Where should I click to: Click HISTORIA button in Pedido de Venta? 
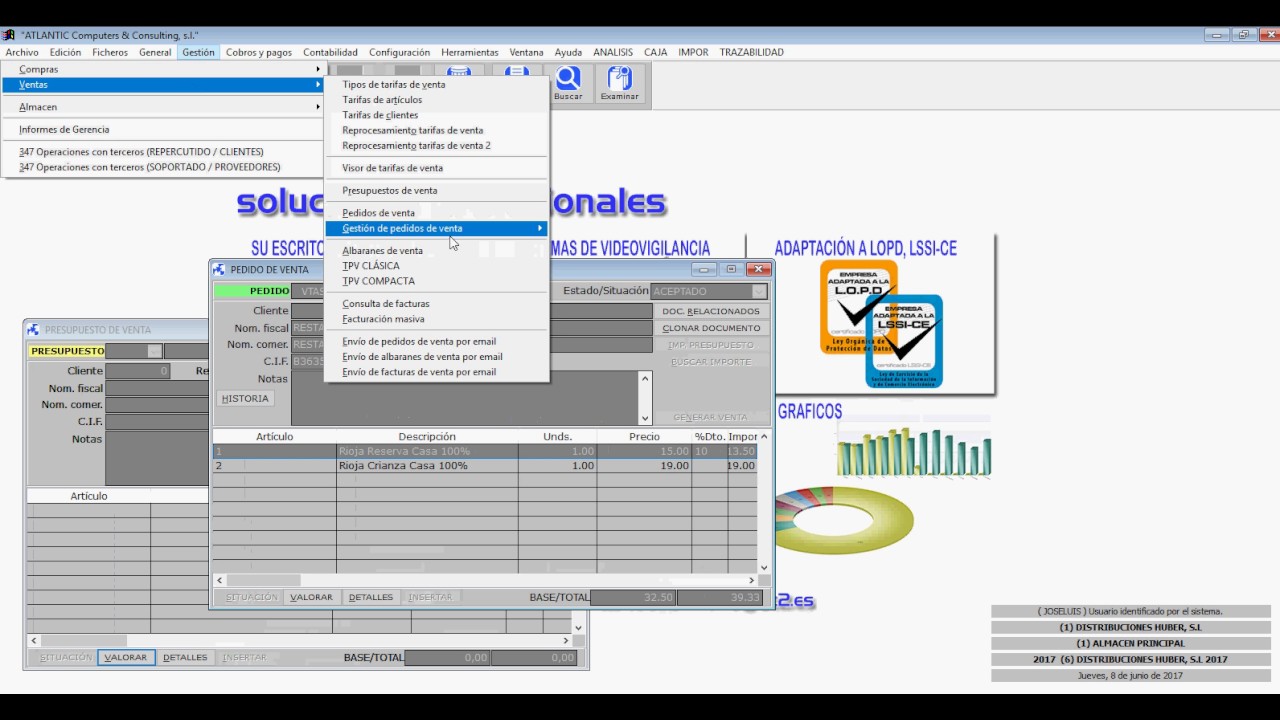click(x=245, y=398)
